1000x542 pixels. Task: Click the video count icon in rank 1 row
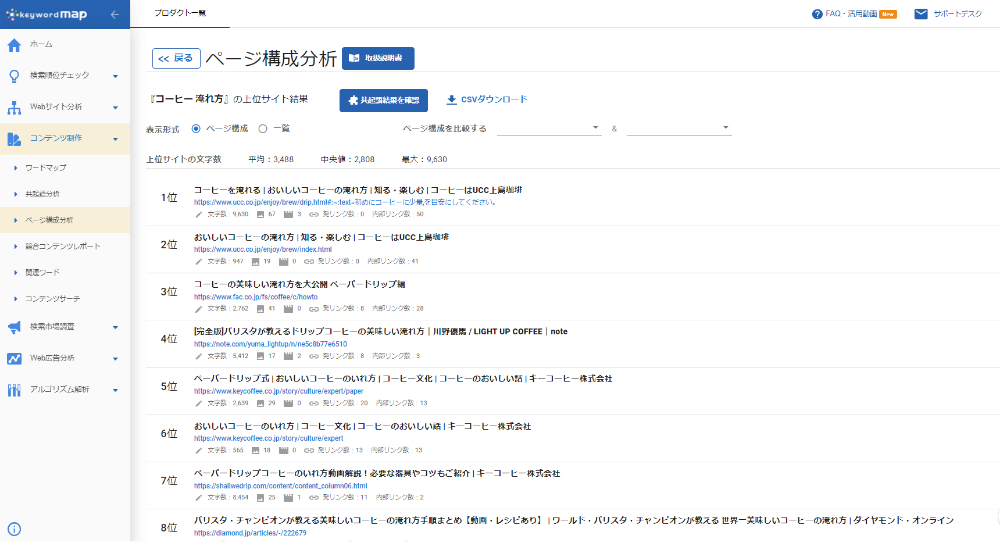(x=288, y=215)
